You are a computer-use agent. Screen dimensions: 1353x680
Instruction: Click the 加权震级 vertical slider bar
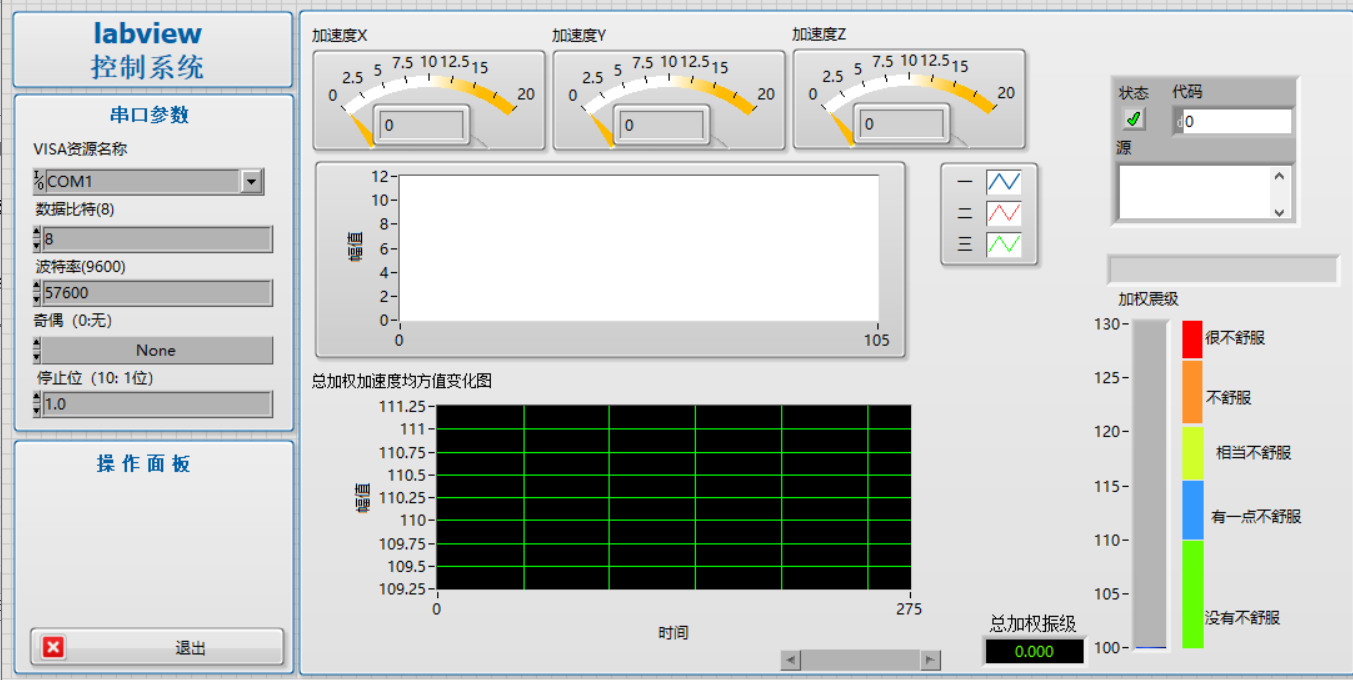tap(1150, 485)
